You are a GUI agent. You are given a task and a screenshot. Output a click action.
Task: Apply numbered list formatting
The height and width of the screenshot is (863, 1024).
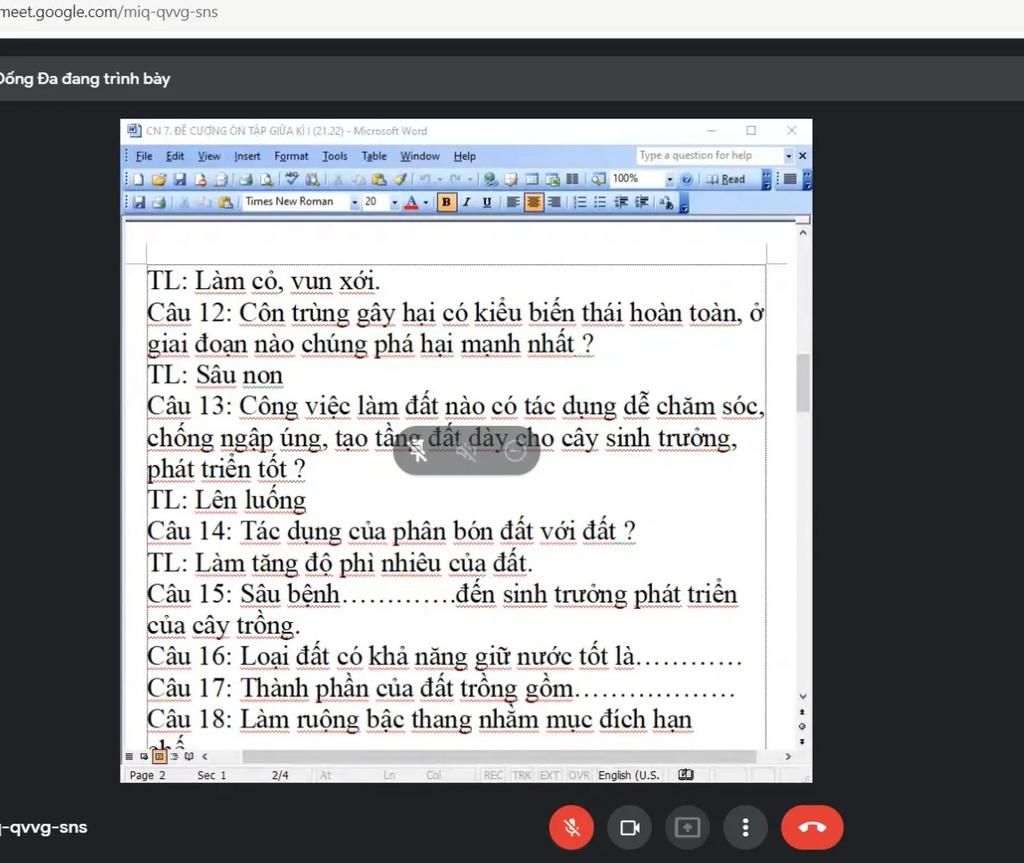(580, 202)
